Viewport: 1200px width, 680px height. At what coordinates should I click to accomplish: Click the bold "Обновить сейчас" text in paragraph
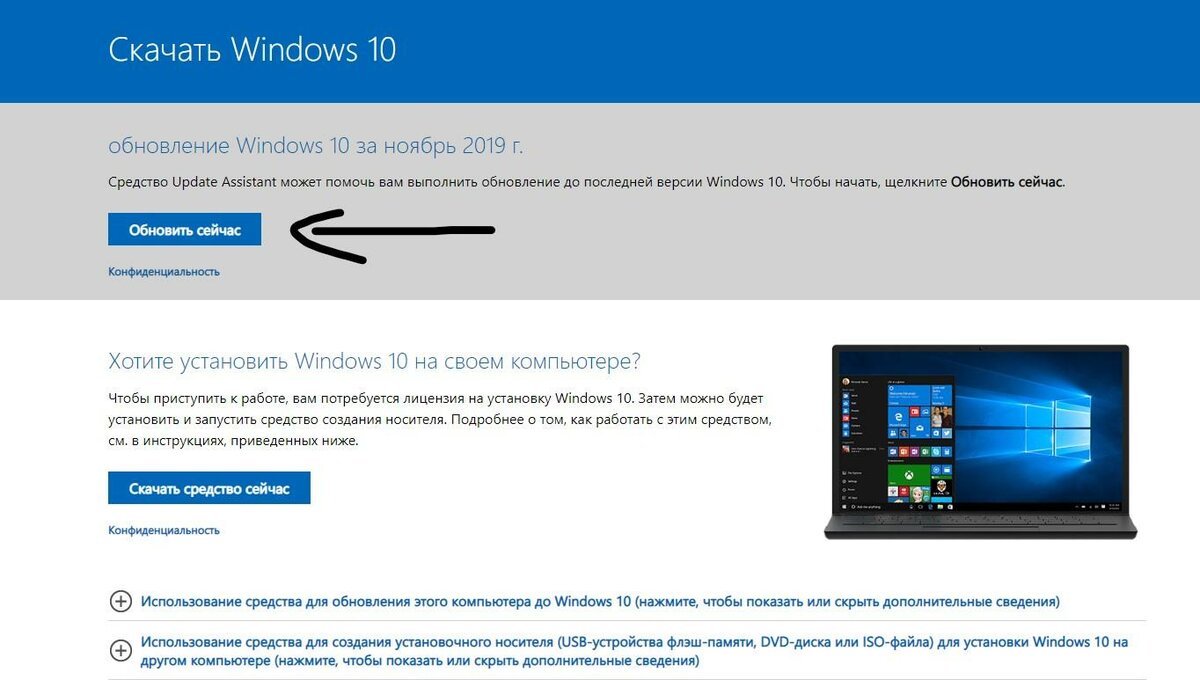click(x=1007, y=182)
